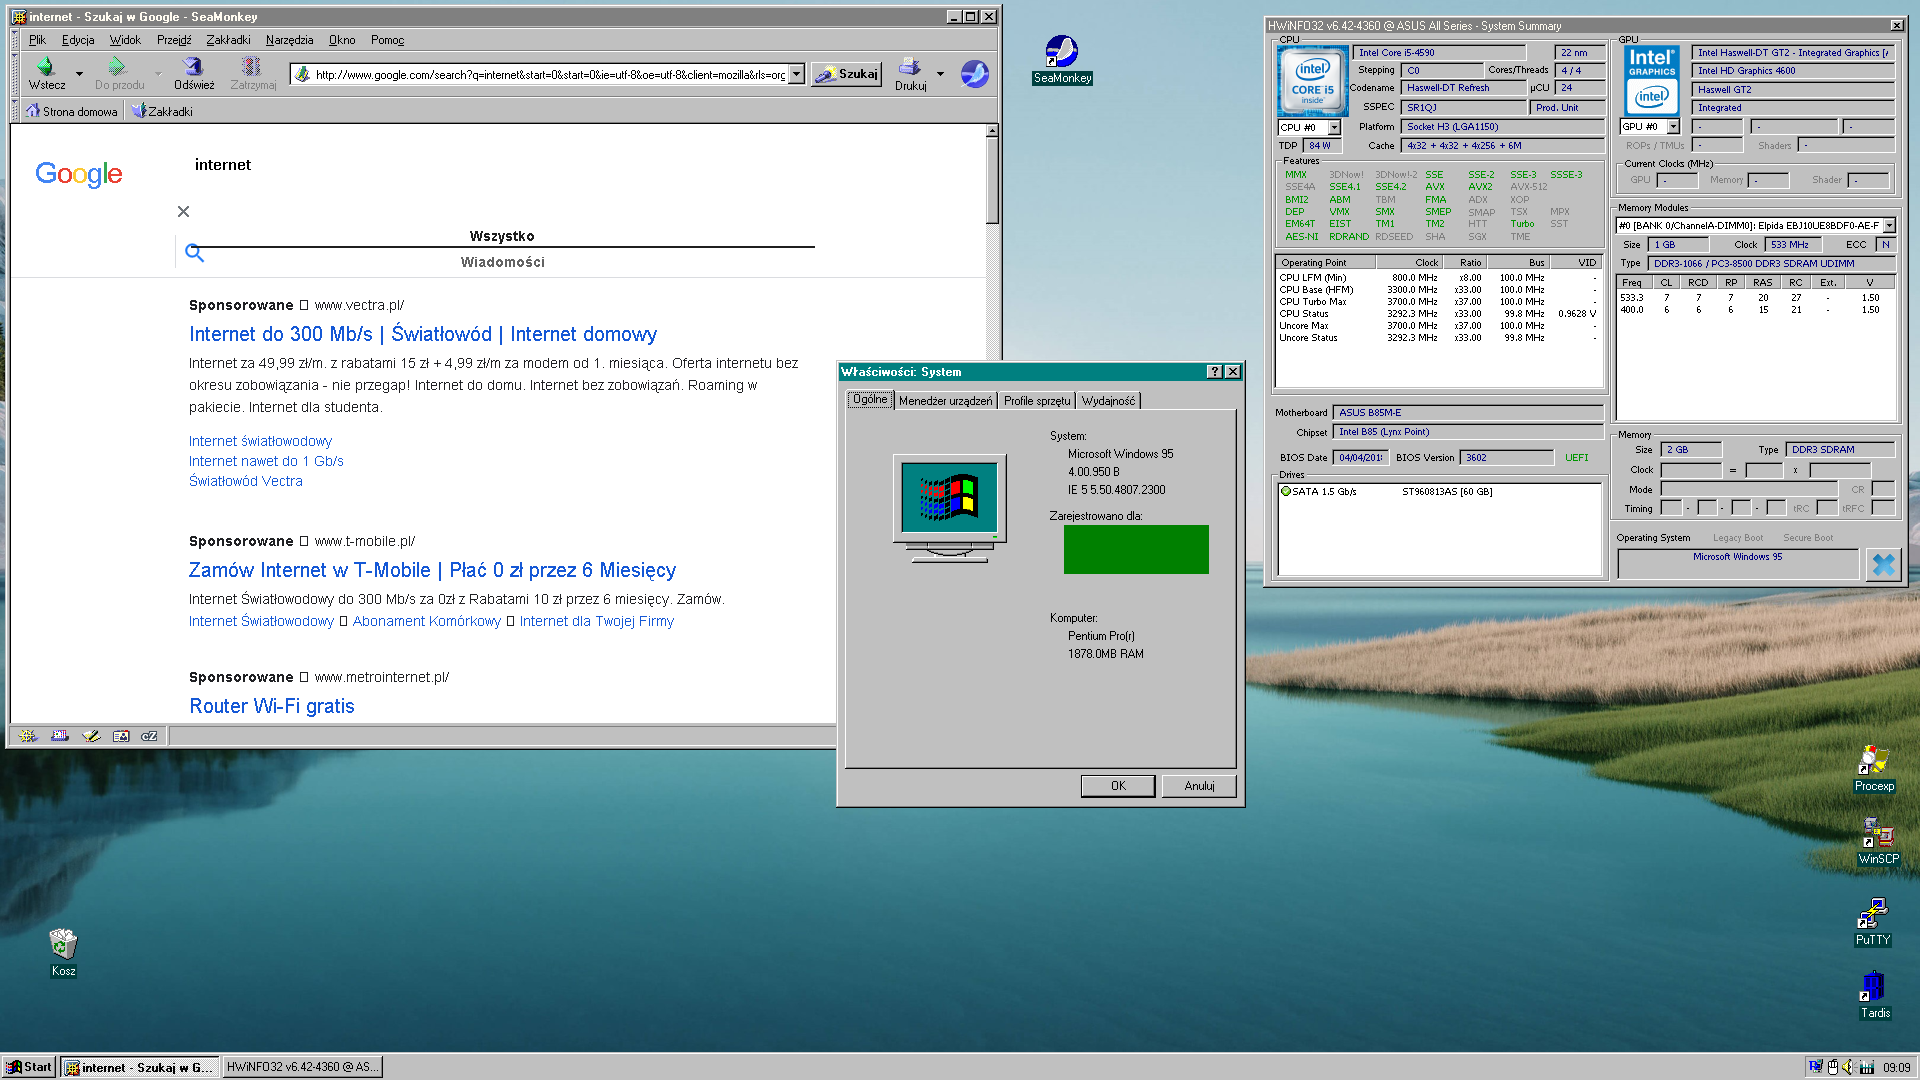The width and height of the screenshot is (1920, 1080).
Task: Open the Plik menu in SeaMonkey
Action: coord(38,40)
